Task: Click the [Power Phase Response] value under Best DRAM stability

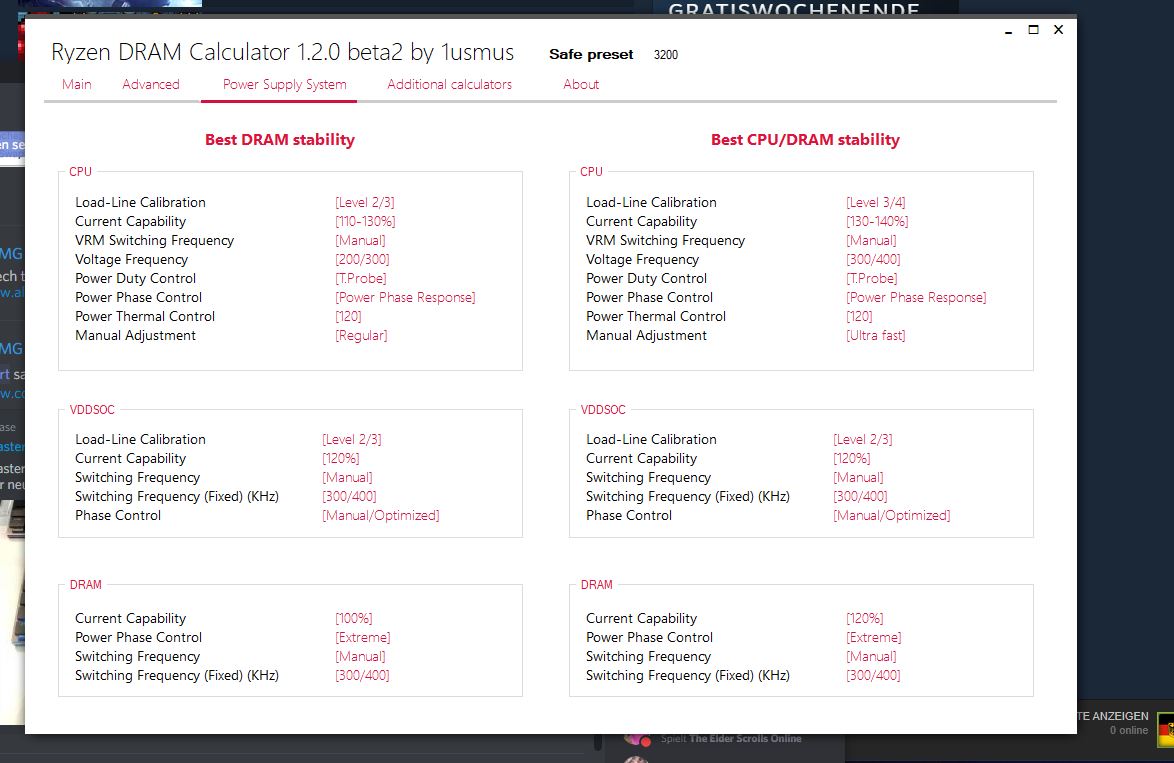Action: point(405,297)
